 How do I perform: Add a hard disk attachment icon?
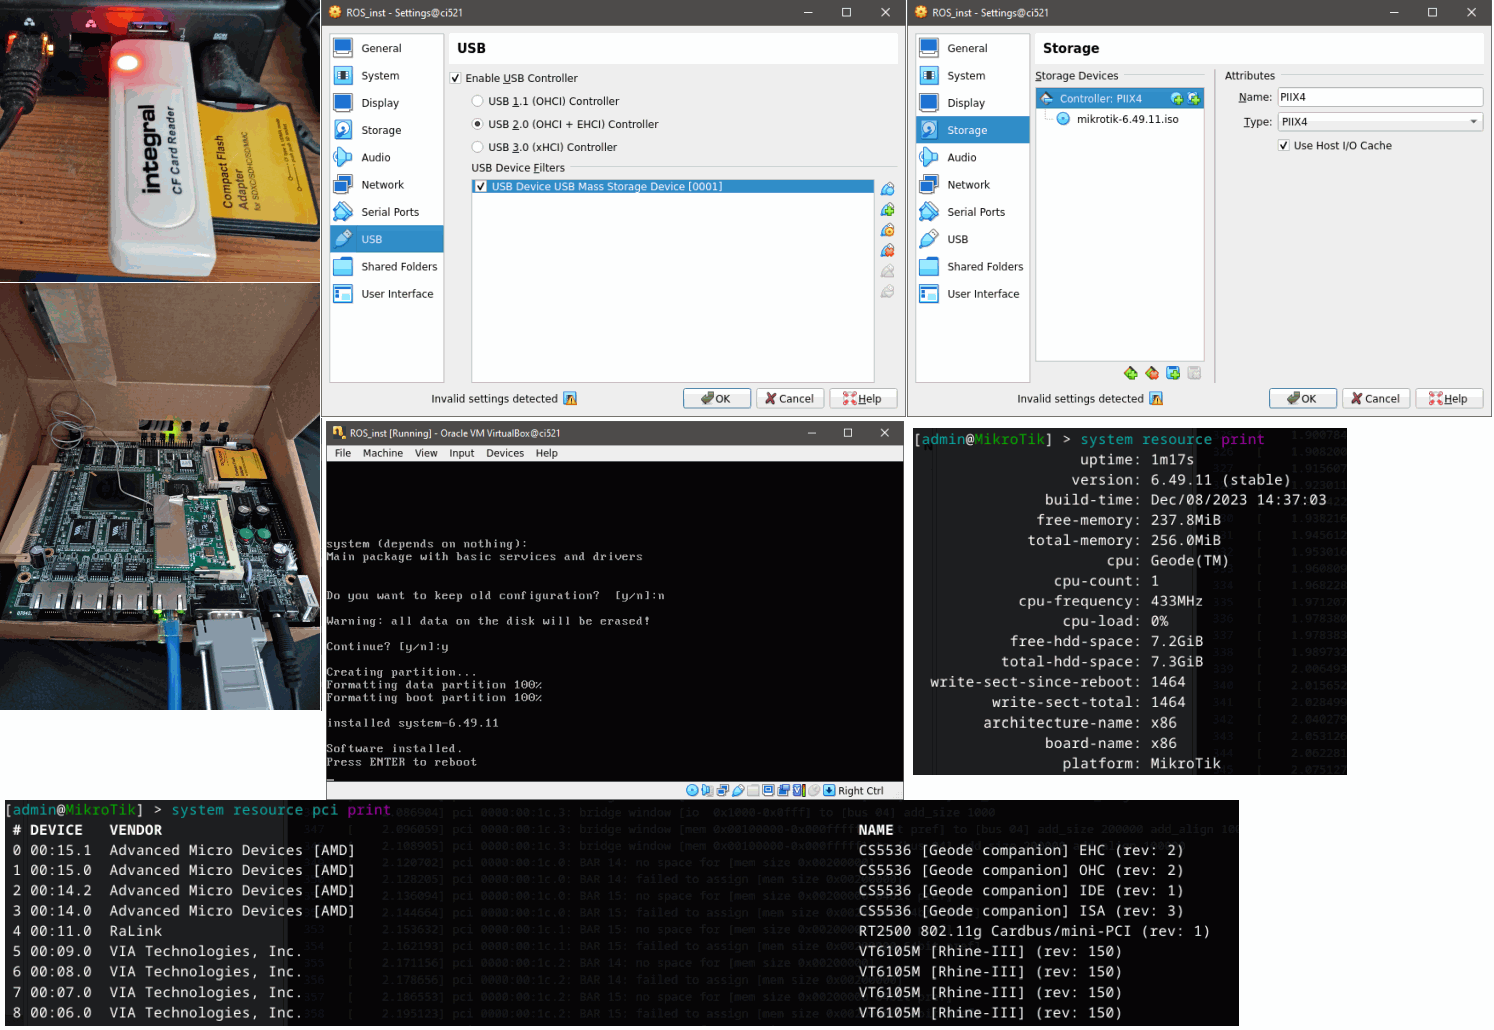(x=1172, y=372)
